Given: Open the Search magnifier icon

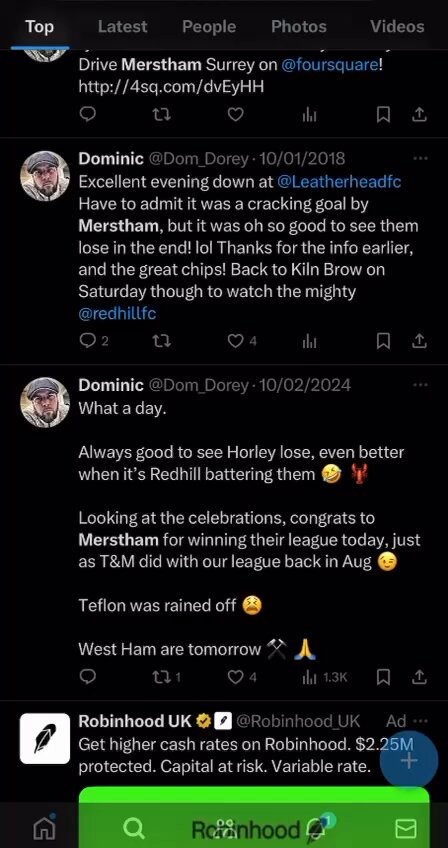Looking at the screenshot, I should (134, 828).
